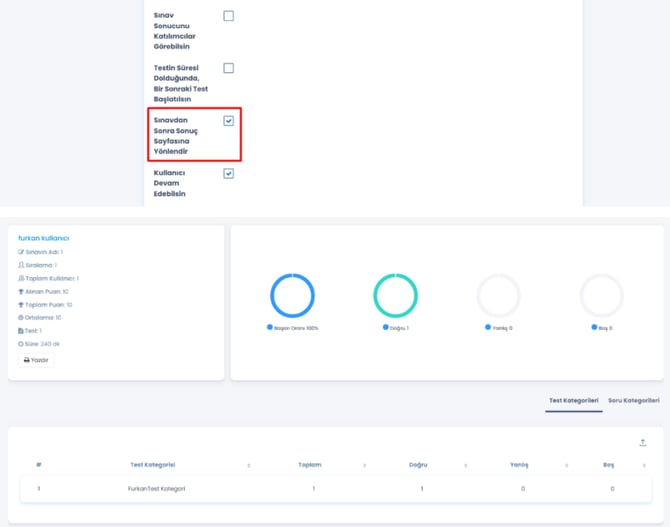Click the Toplam Puan trophy icon
This screenshot has height=527, width=670.
pos(21,304)
